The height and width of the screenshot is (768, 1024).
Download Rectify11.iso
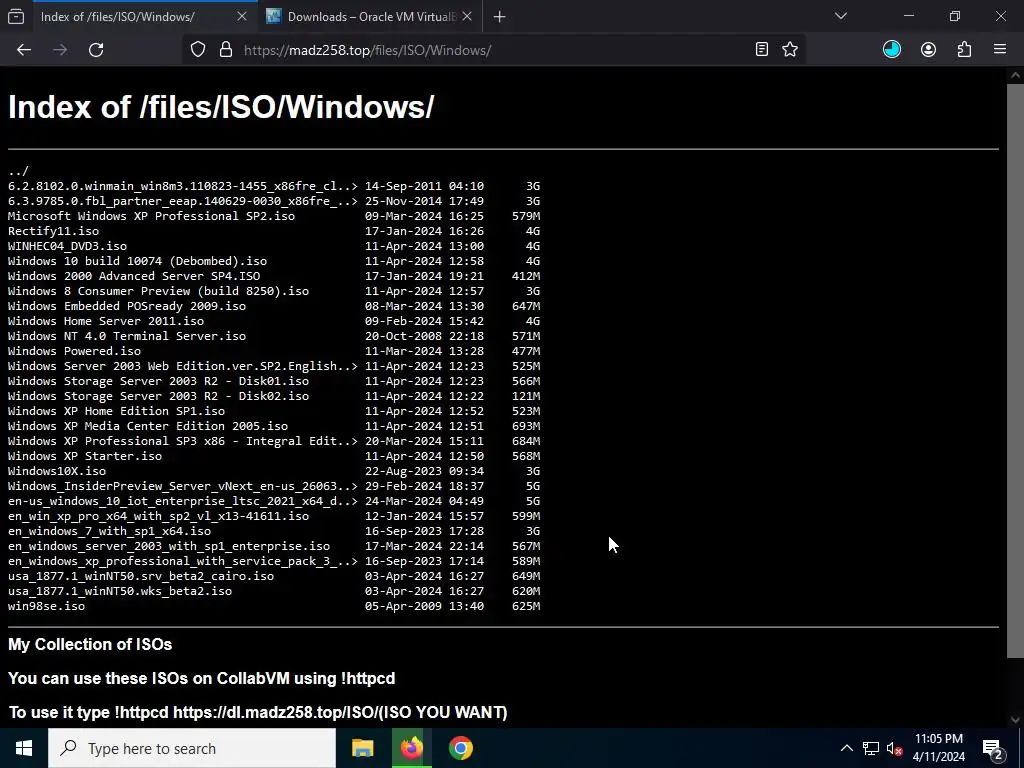point(54,231)
